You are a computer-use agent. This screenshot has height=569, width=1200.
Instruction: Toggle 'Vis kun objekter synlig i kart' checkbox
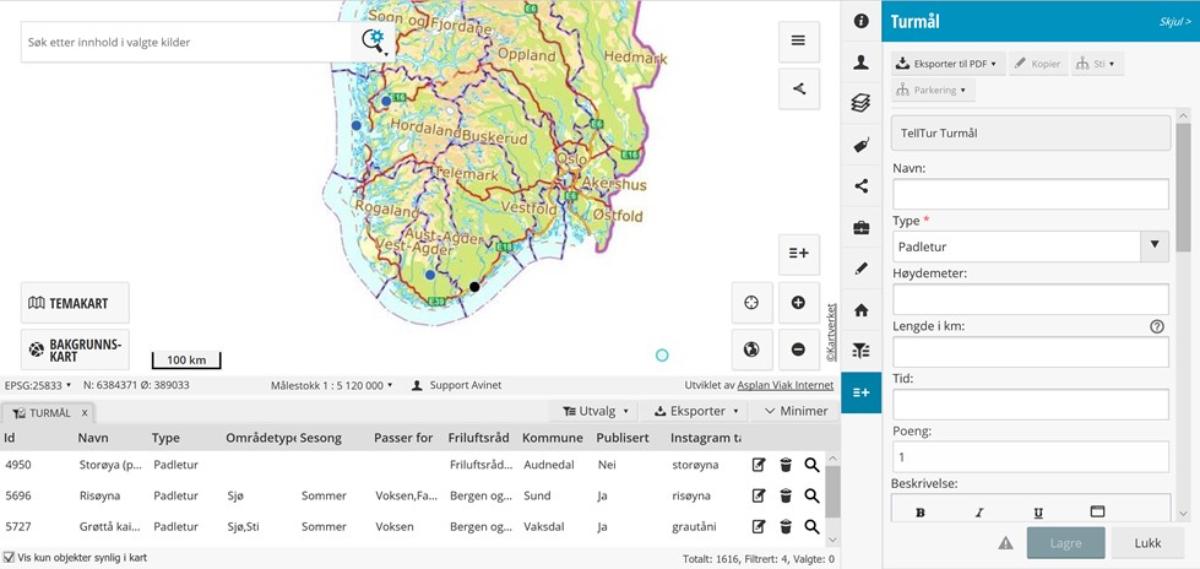point(9,558)
